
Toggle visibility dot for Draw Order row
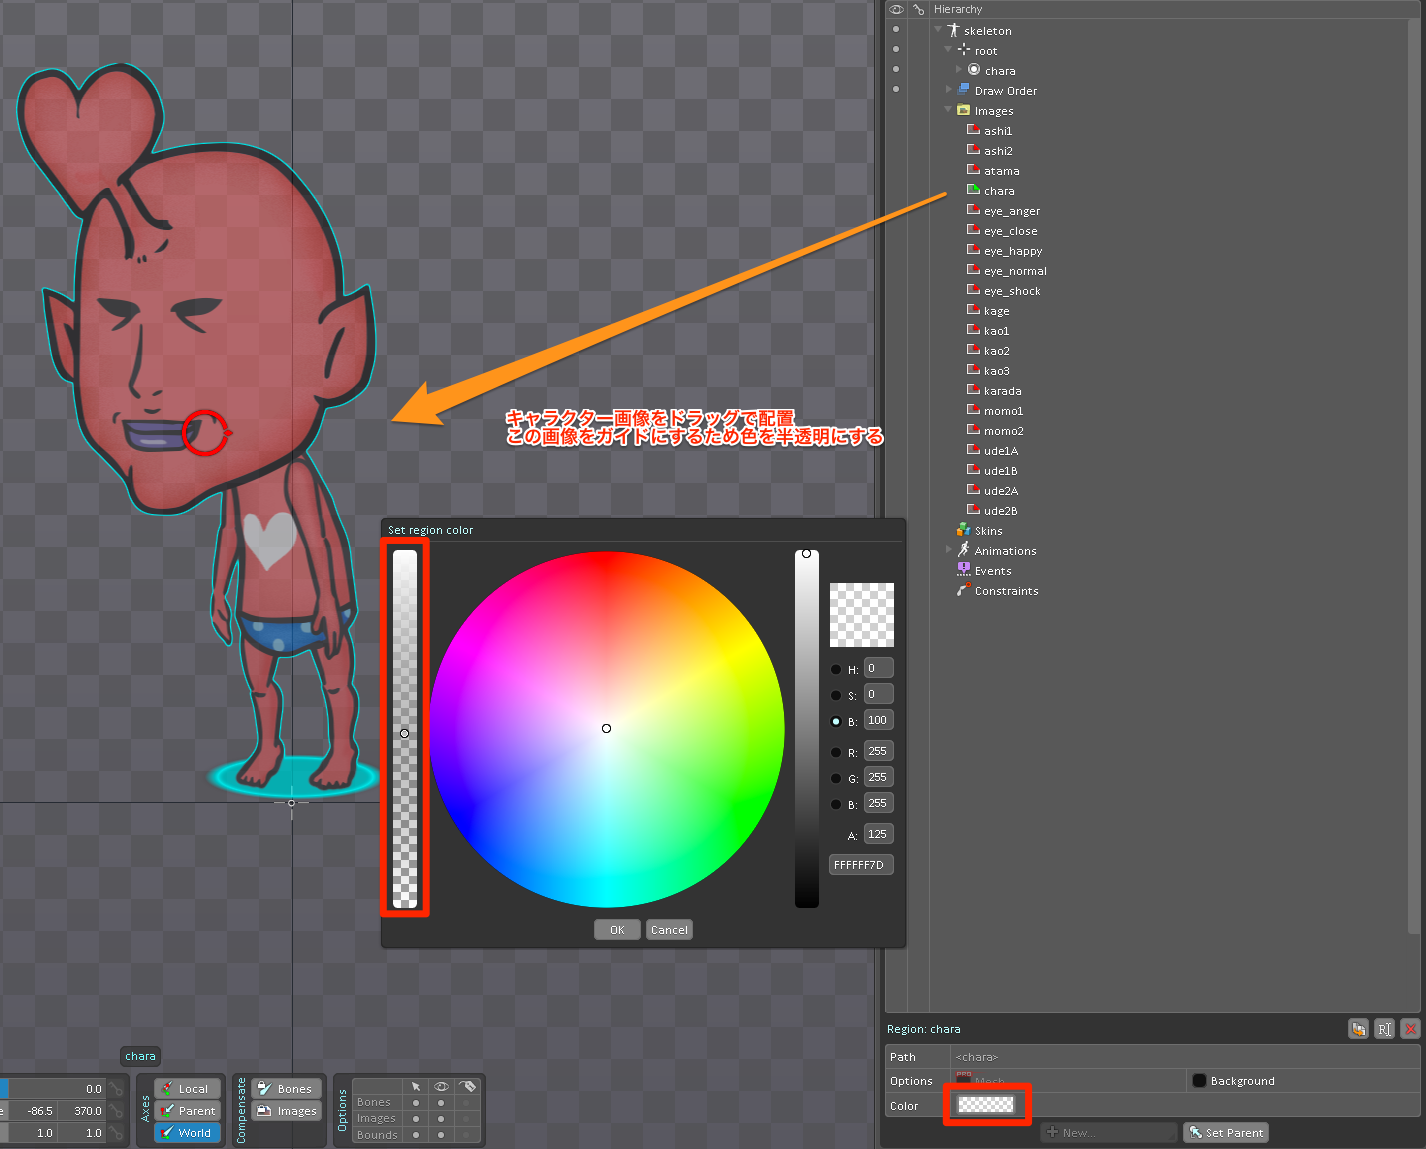(x=896, y=89)
